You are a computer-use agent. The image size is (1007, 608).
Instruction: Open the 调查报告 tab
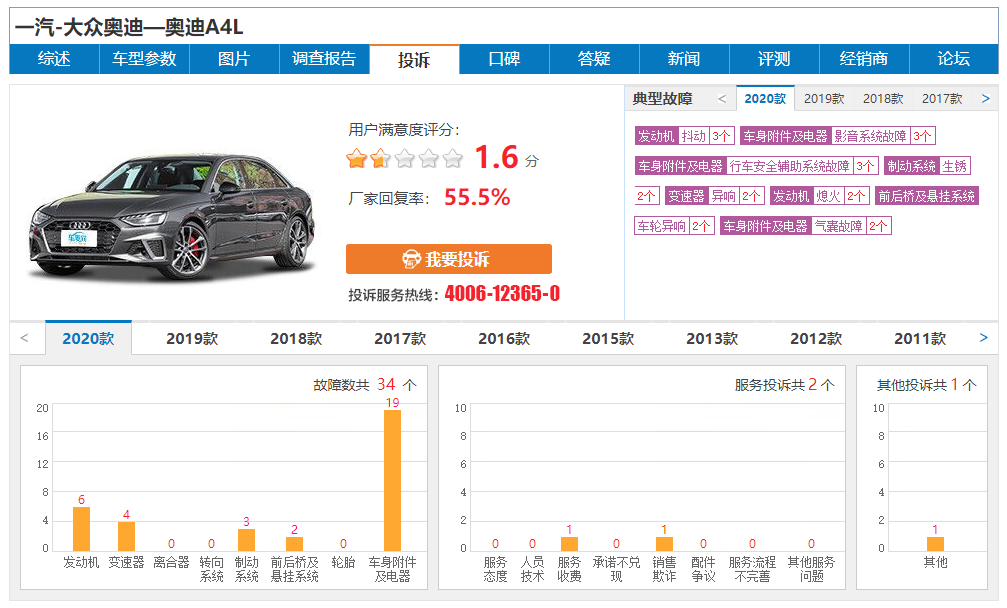[324, 59]
